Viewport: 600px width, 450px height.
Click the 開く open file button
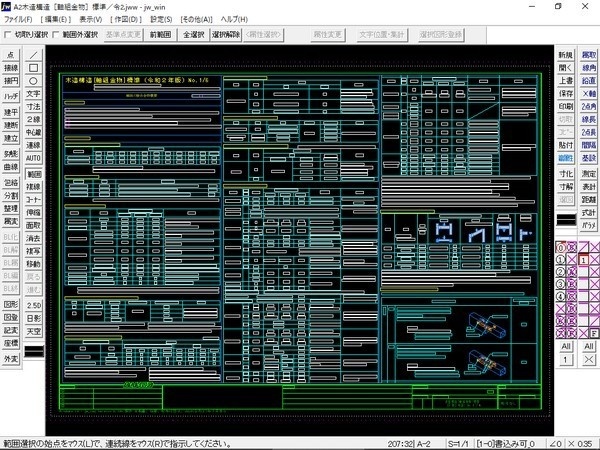[x=566, y=68]
